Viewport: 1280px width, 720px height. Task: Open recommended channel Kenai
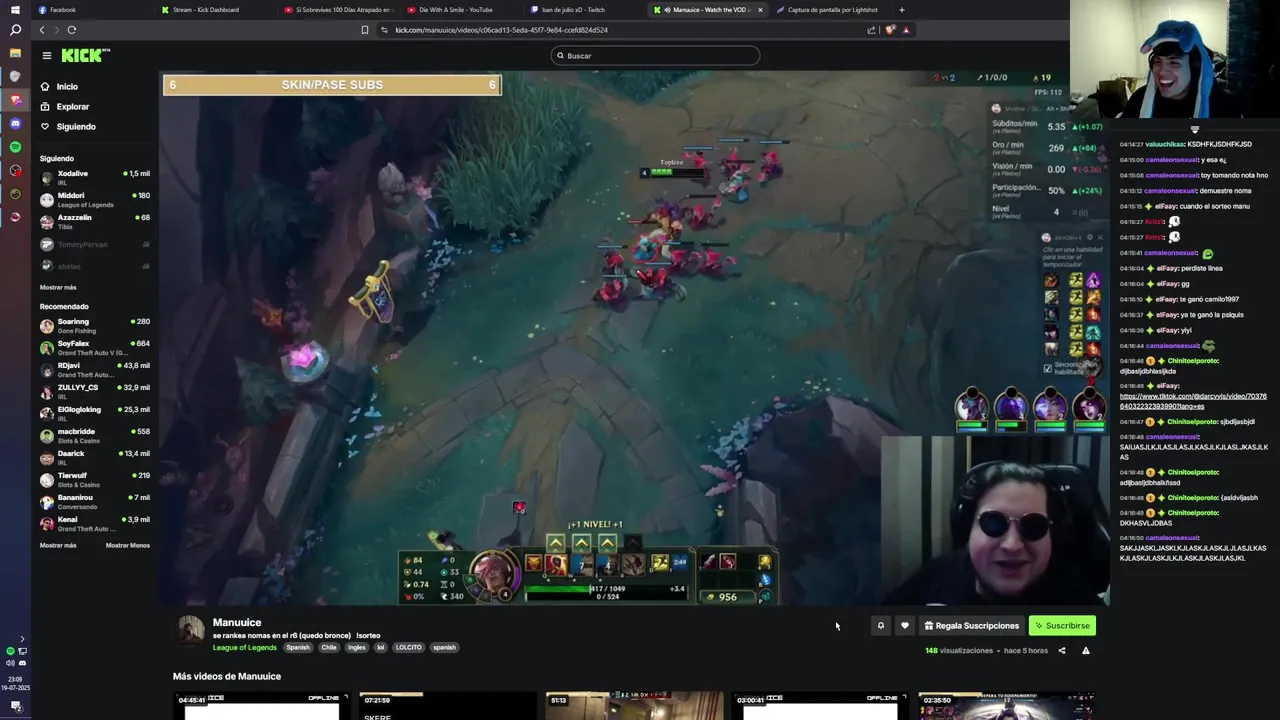pos(95,523)
